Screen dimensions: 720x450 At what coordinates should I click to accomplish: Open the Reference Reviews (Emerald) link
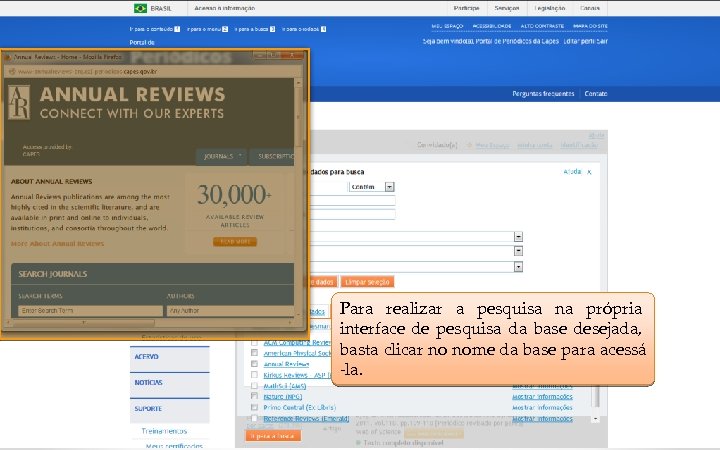pyautogui.click(x=306, y=418)
